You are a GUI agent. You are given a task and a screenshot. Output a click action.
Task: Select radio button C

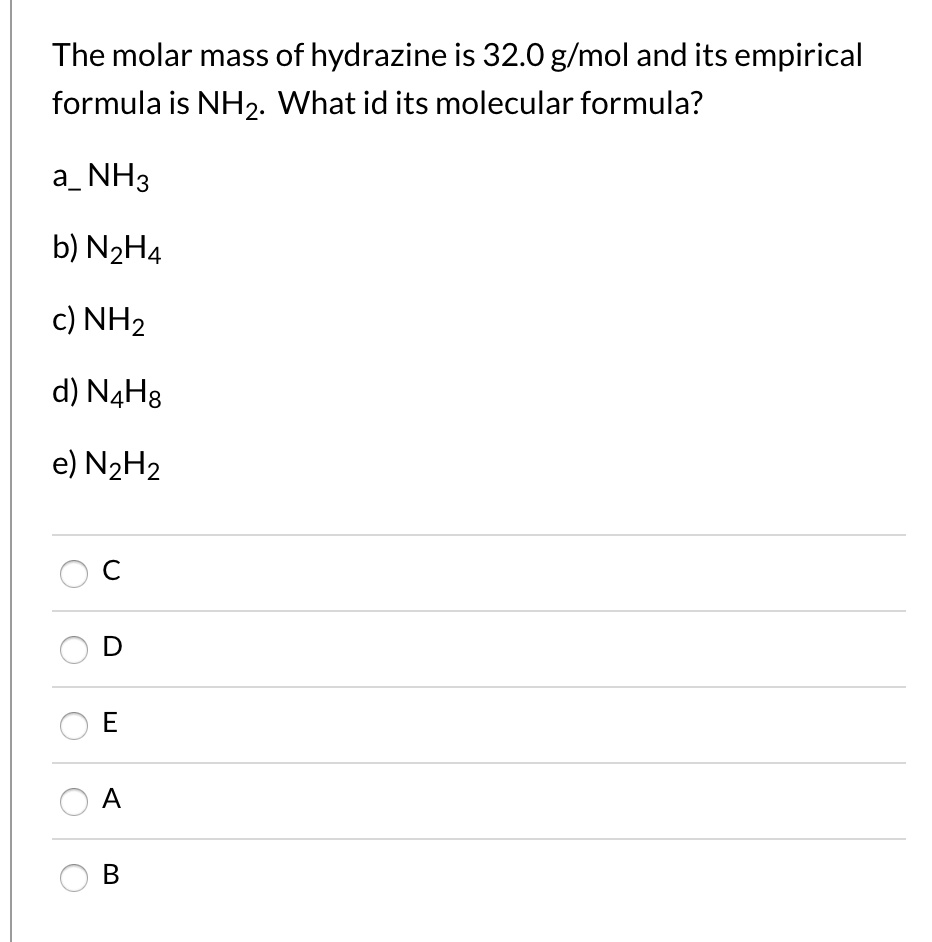73,573
